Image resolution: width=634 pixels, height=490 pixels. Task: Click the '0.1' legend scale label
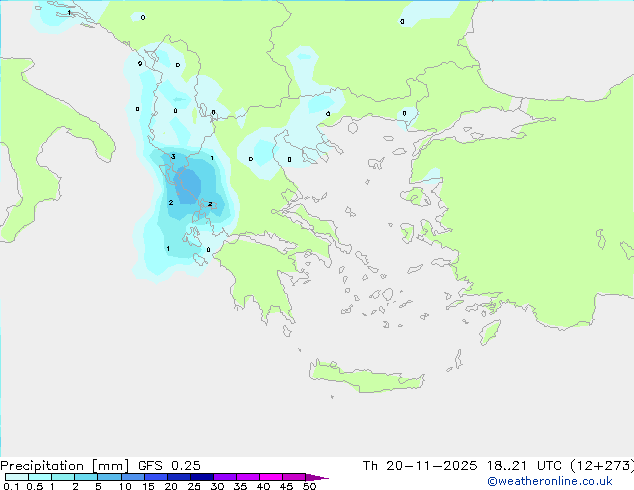[x=11, y=486]
